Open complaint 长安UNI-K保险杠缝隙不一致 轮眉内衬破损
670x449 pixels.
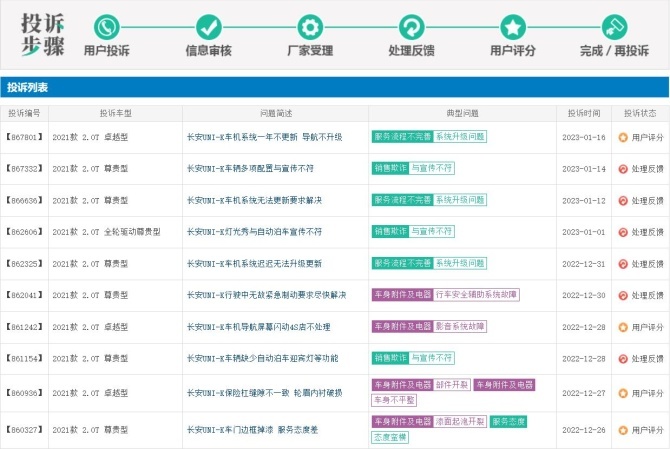[264, 393]
